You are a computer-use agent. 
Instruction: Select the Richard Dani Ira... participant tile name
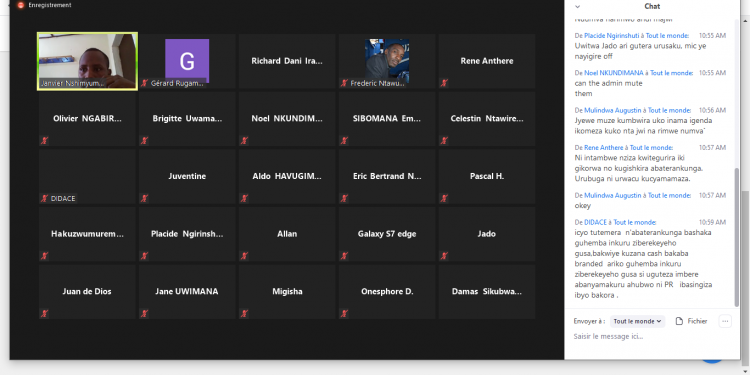coord(287,61)
